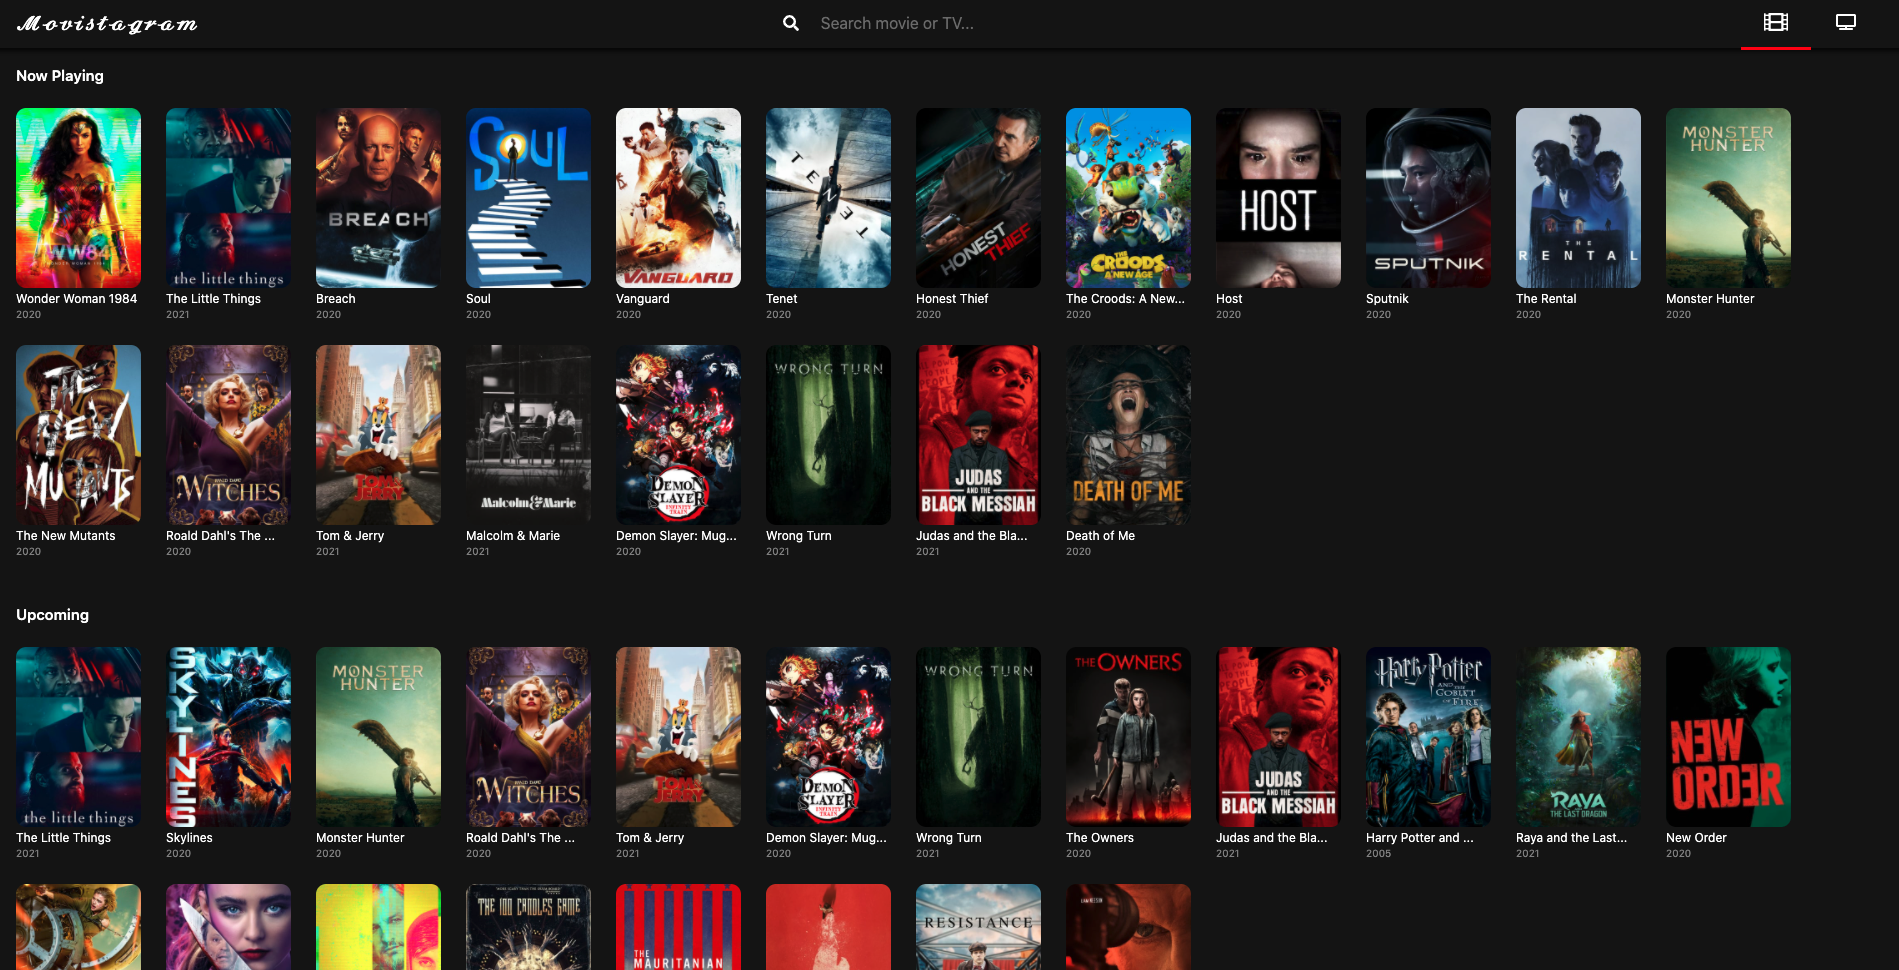
Task: Select the Host movie poster
Action: point(1278,198)
